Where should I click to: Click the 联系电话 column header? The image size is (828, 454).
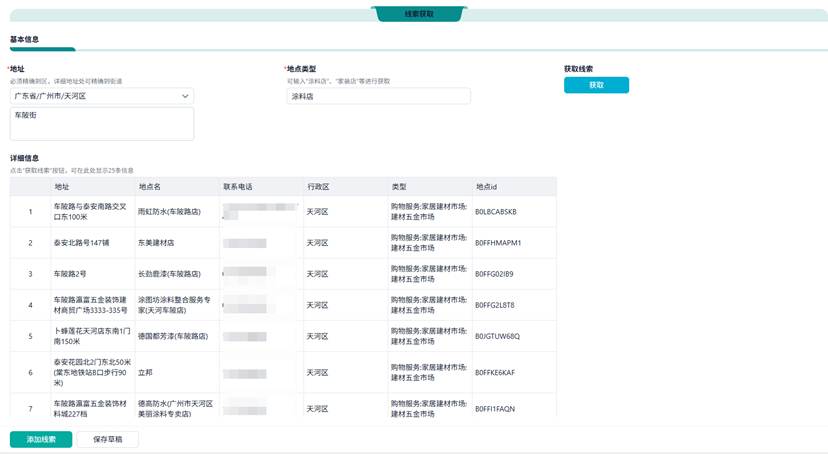(238, 187)
